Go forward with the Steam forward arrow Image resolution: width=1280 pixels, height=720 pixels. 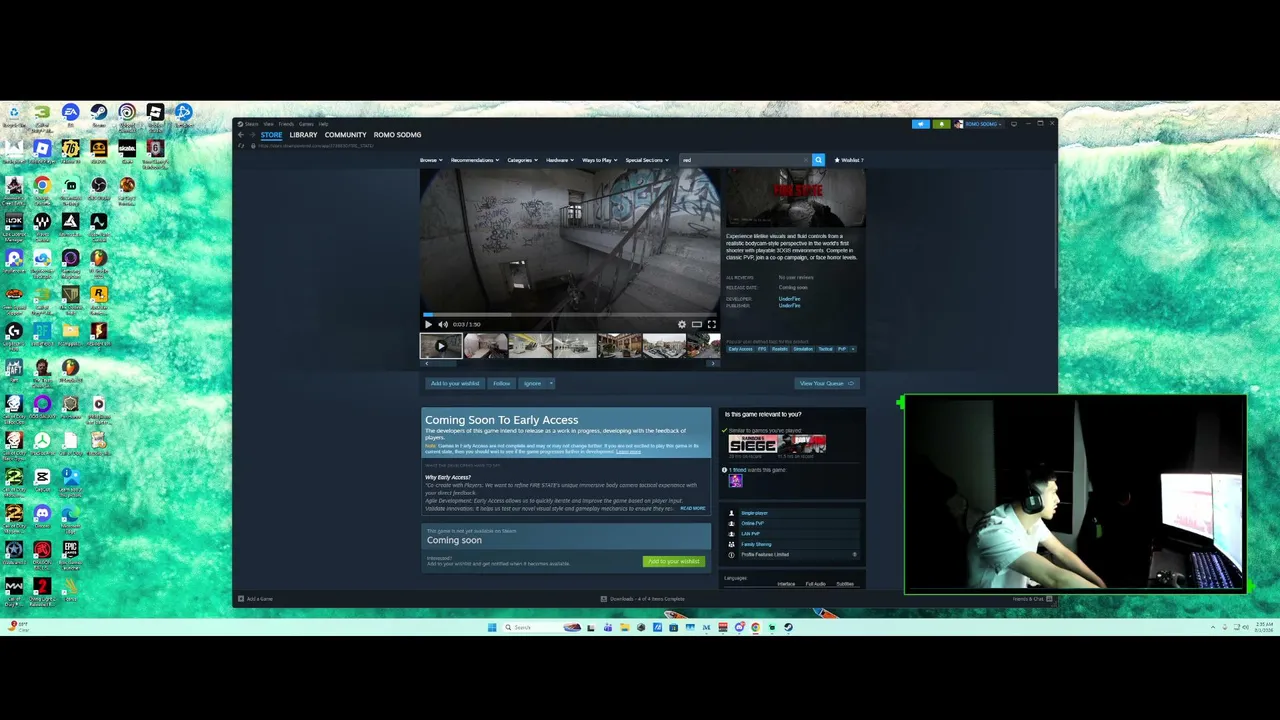point(252,135)
